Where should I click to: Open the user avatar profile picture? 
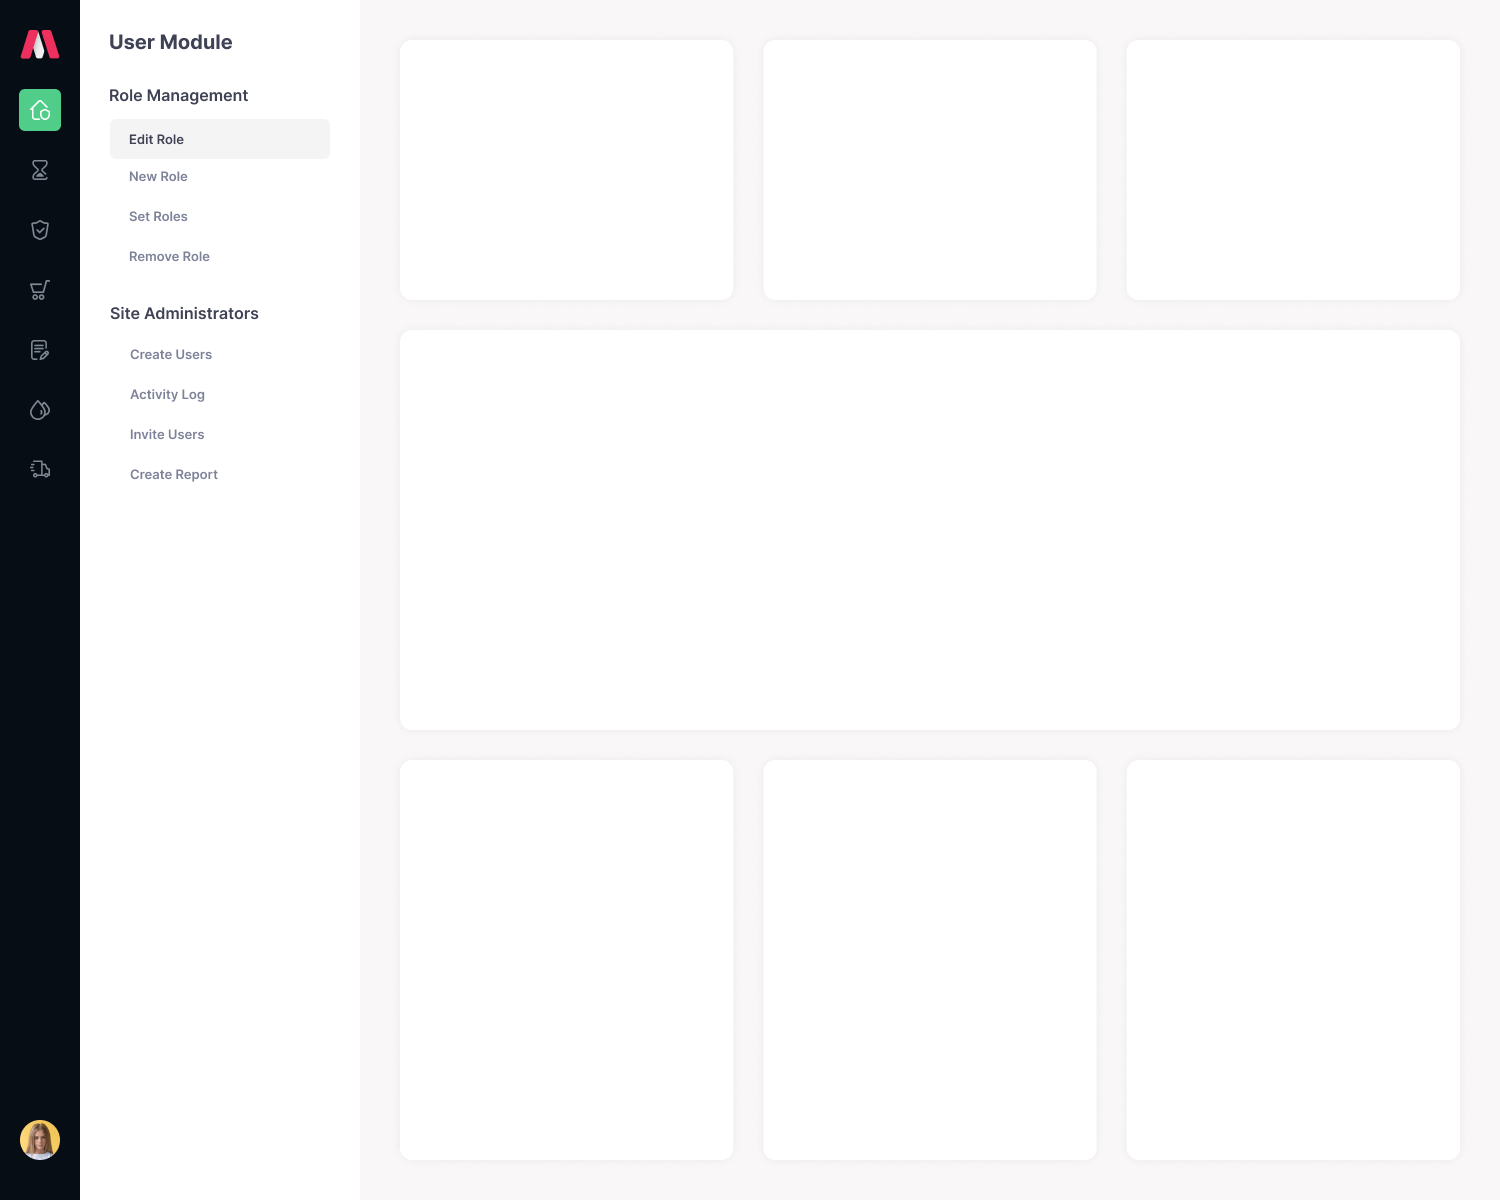(x=40, y=1140)
